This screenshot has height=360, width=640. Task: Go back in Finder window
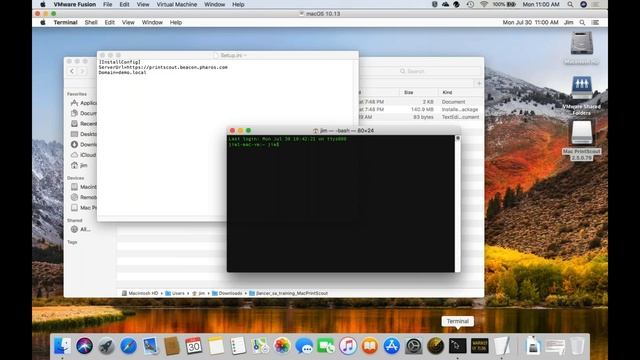72,71
